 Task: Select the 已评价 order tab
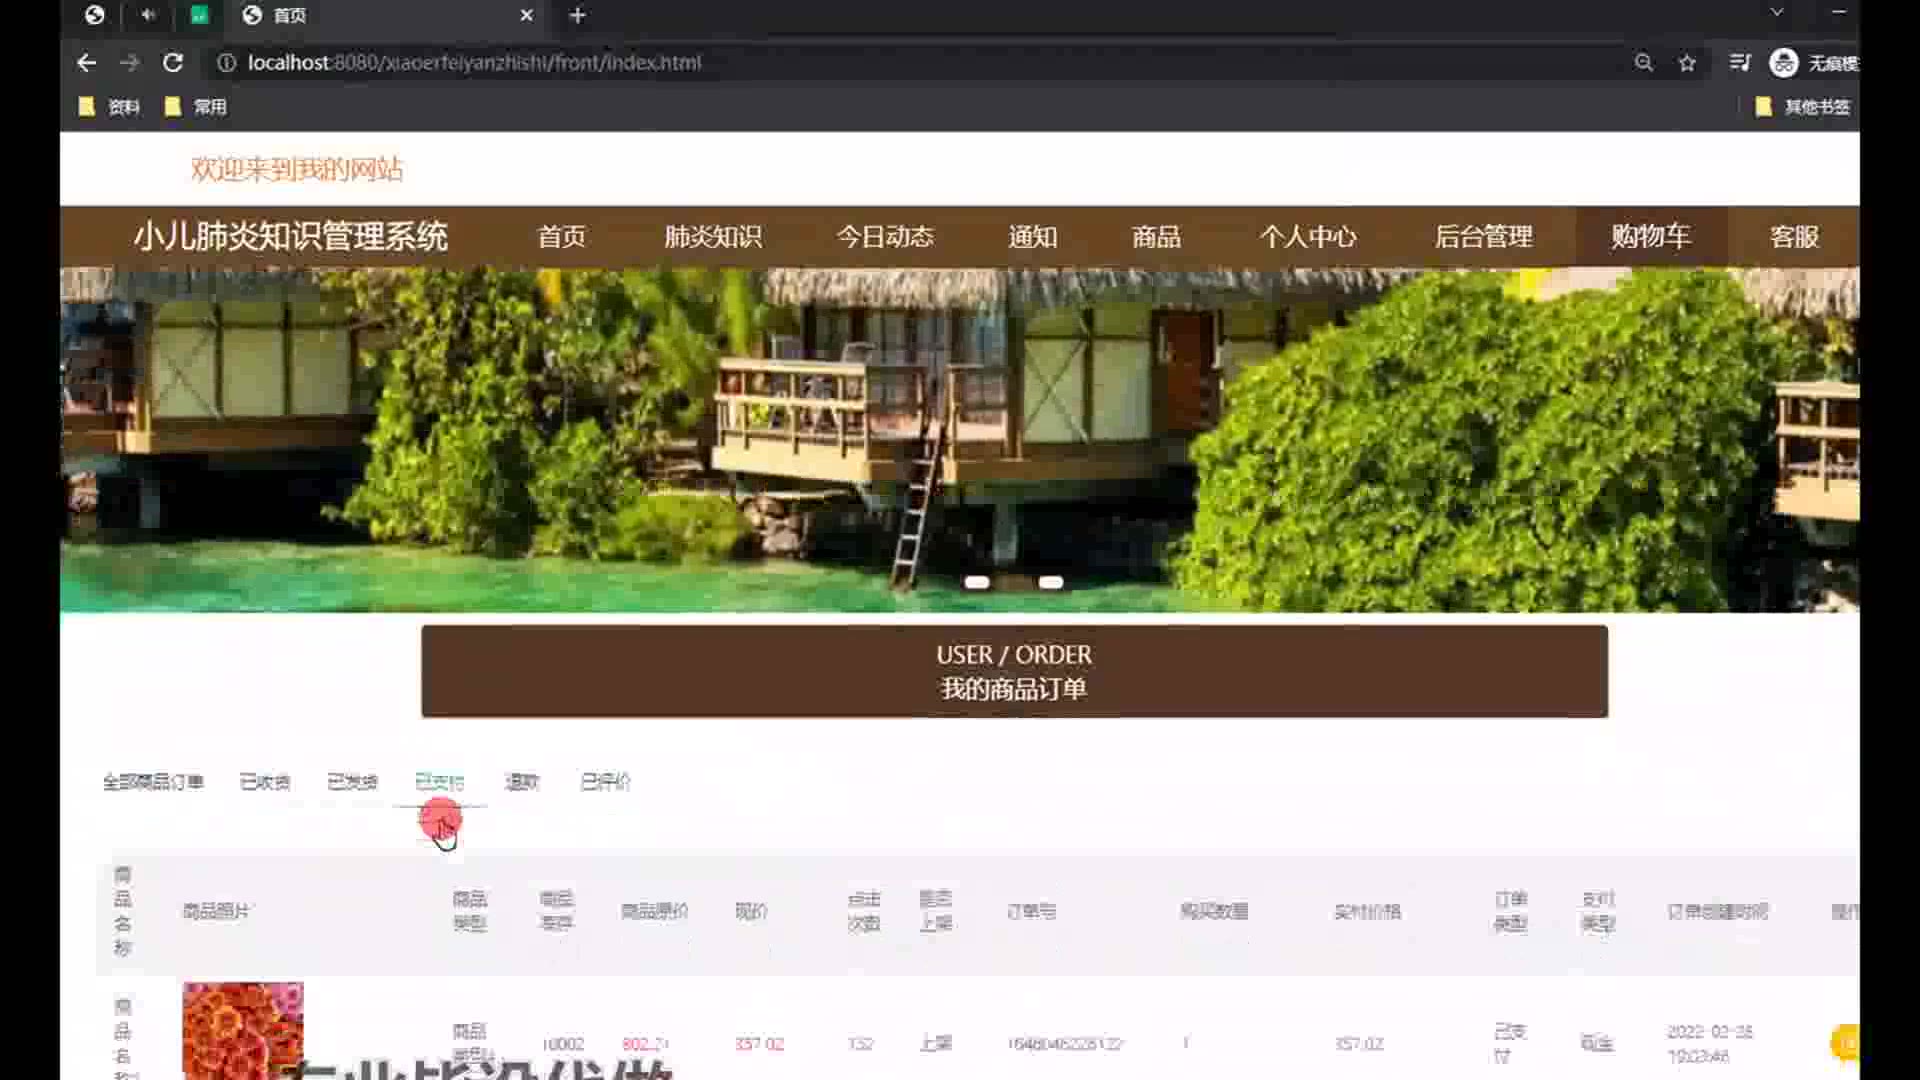(605, 782)
